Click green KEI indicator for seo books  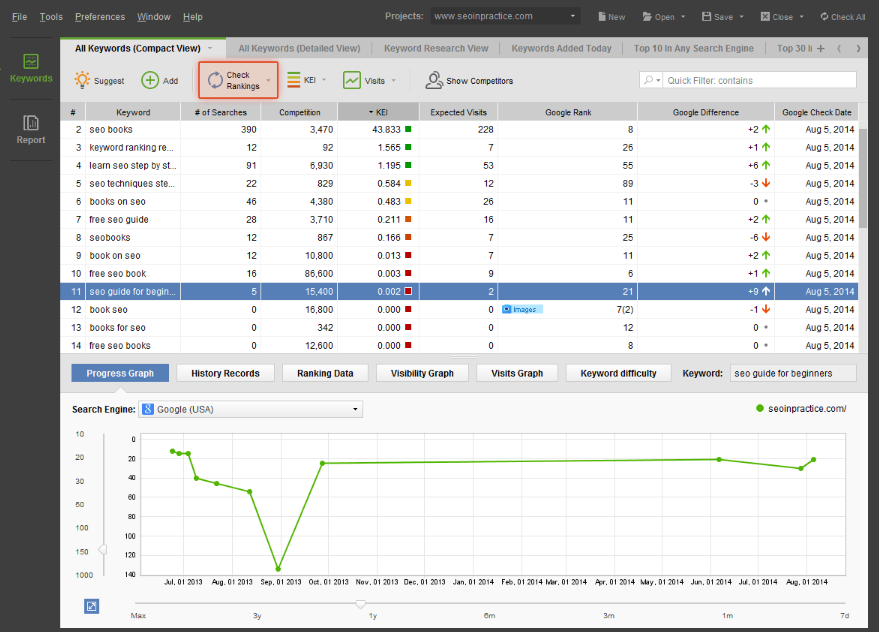tap(408, 130)
